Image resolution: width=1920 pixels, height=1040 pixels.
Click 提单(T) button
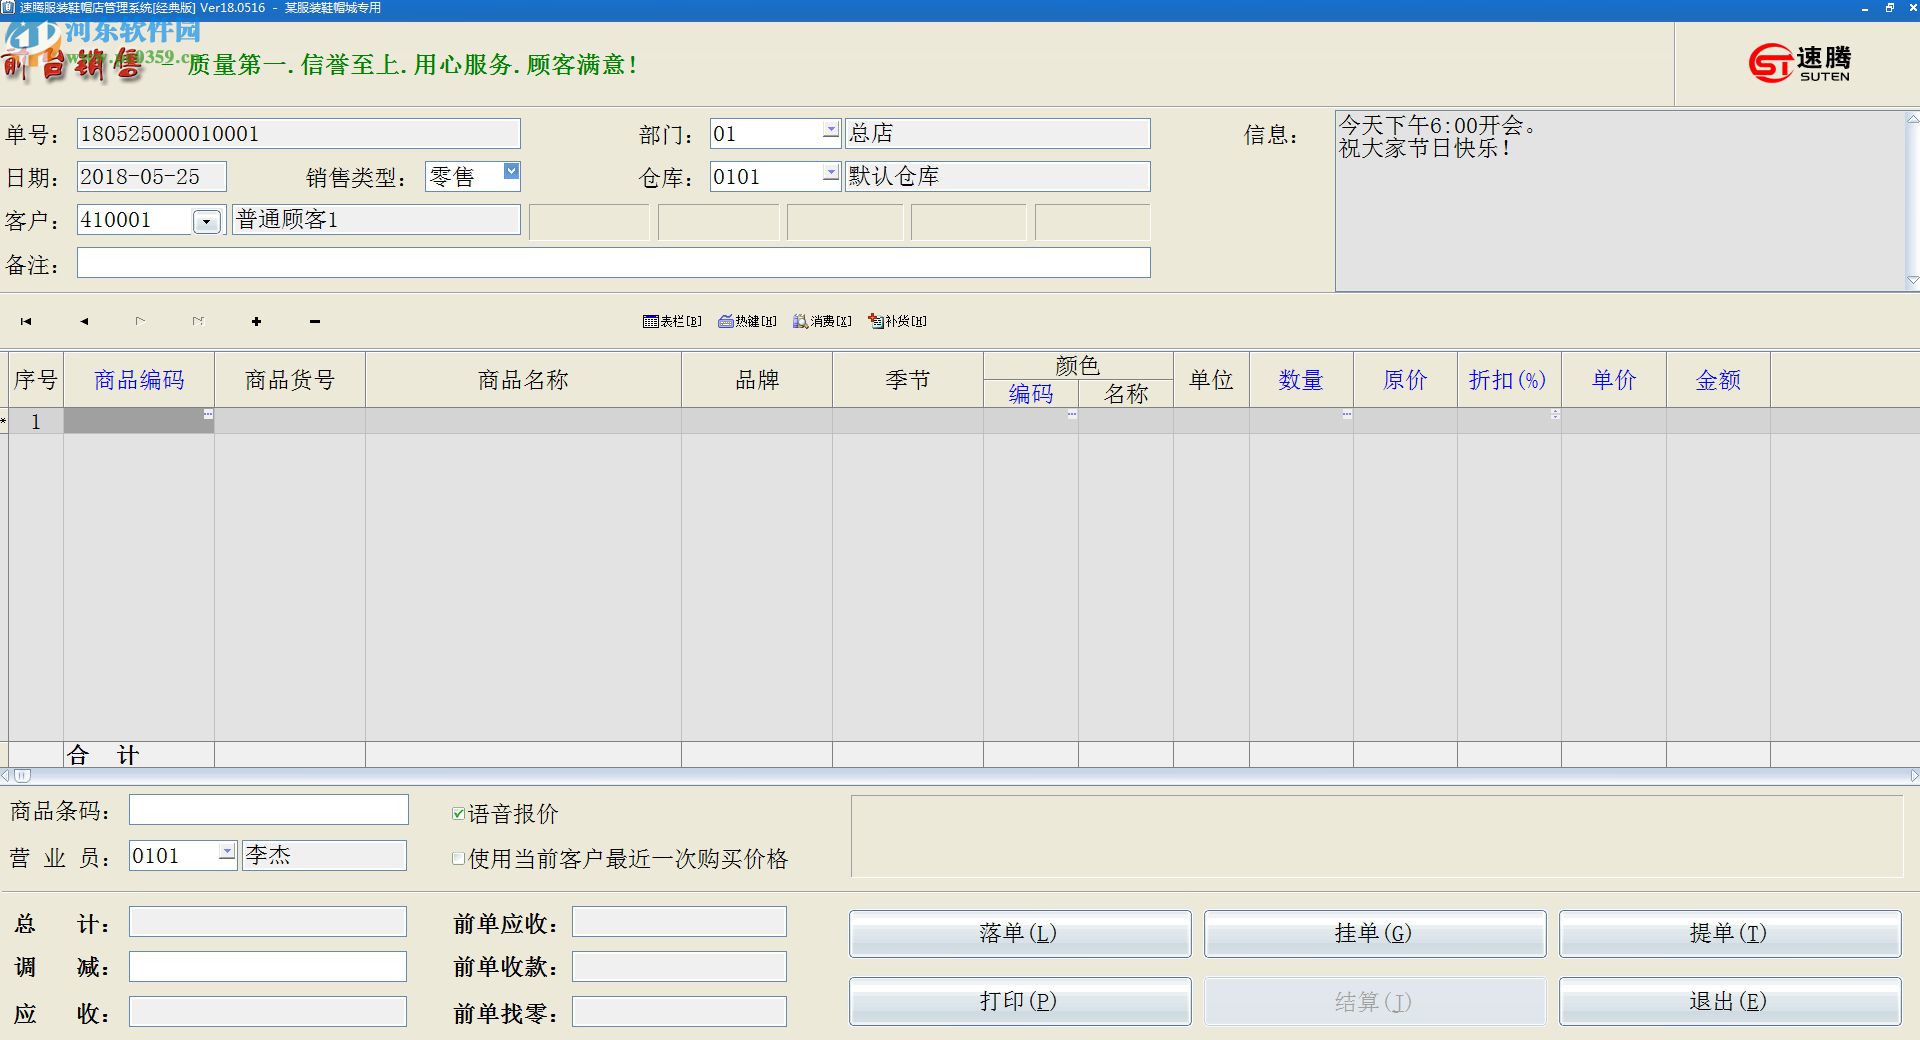(x=1730, y=933)
